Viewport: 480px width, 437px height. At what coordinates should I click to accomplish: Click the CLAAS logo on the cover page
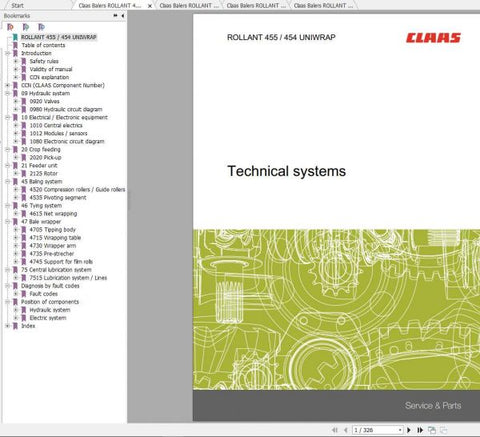coord(433,38)
